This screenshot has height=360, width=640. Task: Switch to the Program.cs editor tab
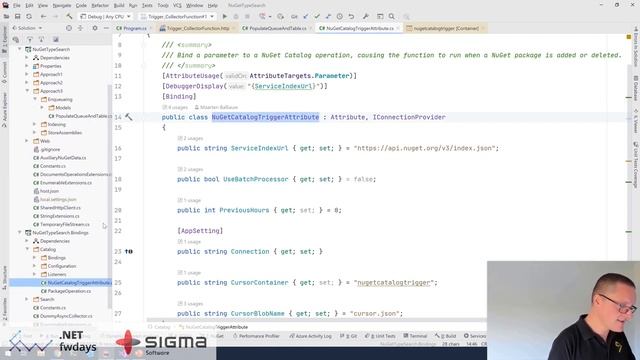pos(134,28)
